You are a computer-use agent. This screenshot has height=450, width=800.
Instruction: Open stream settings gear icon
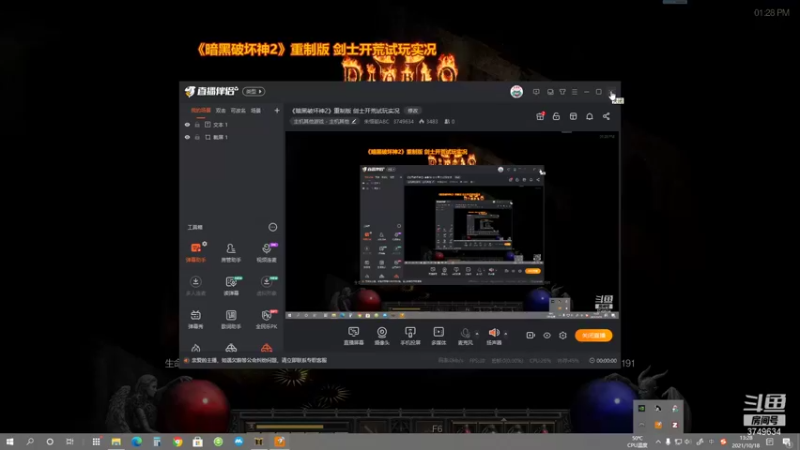[x=563, y=335]
